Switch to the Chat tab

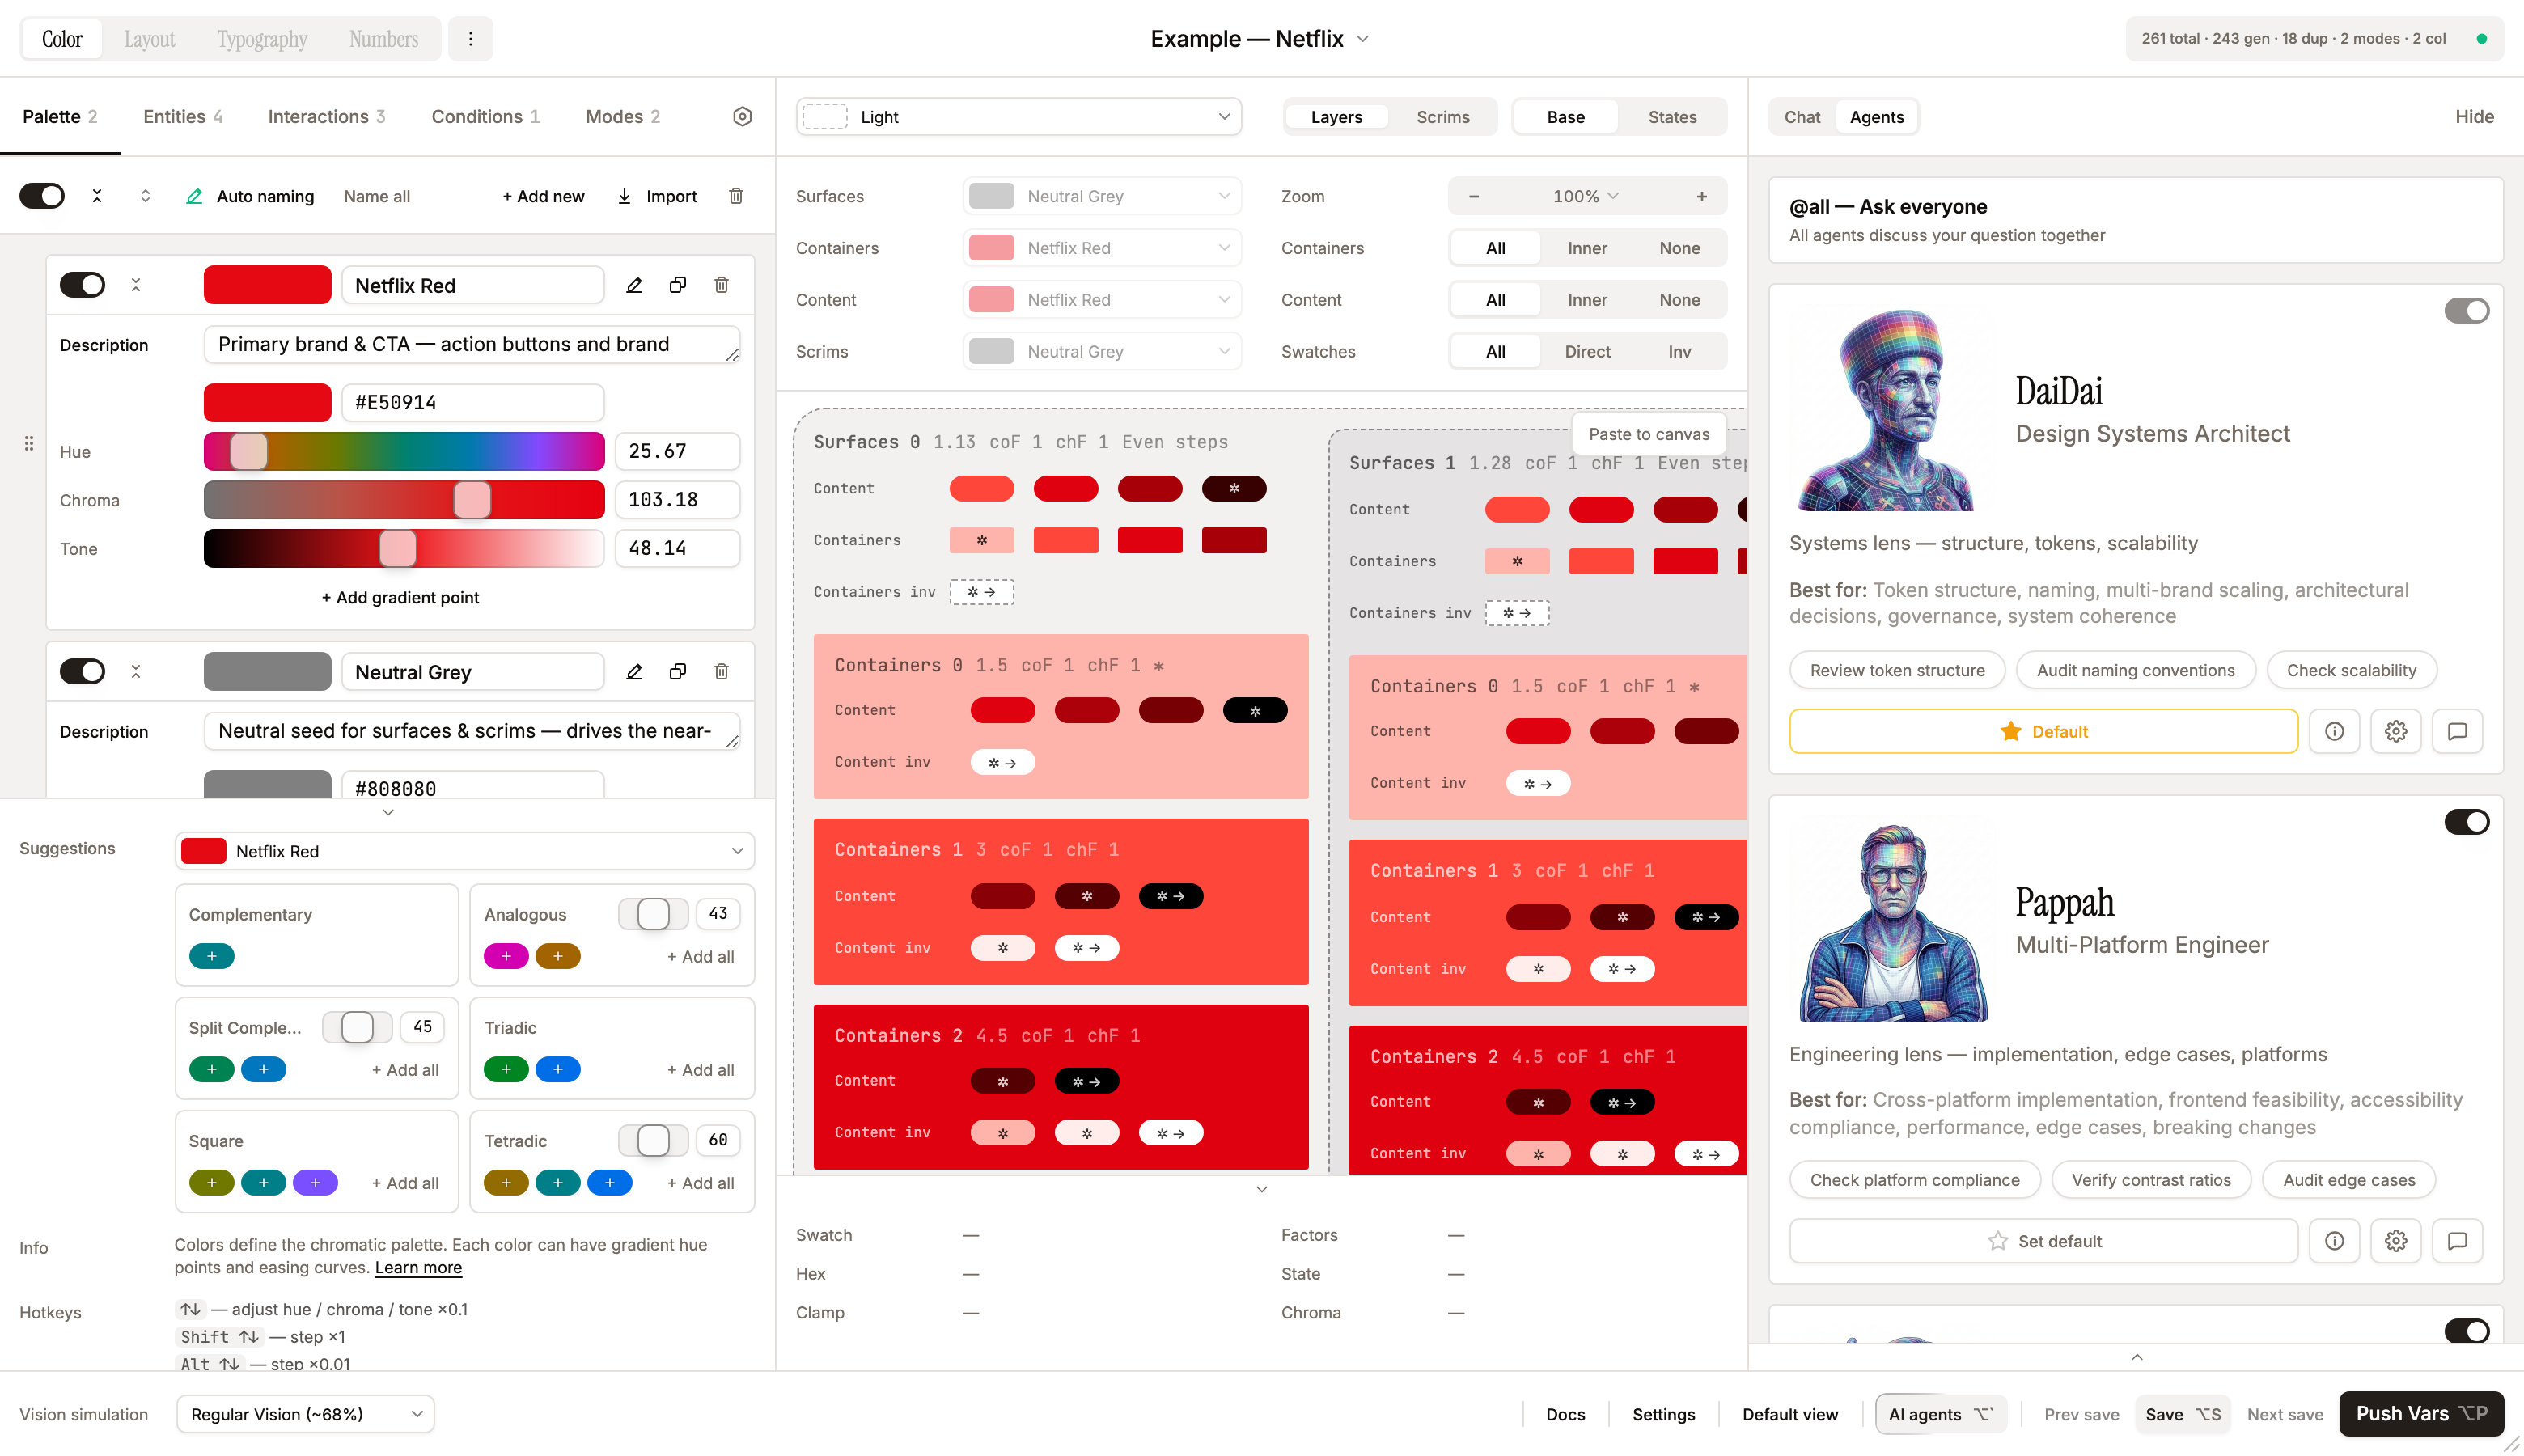1802,117
